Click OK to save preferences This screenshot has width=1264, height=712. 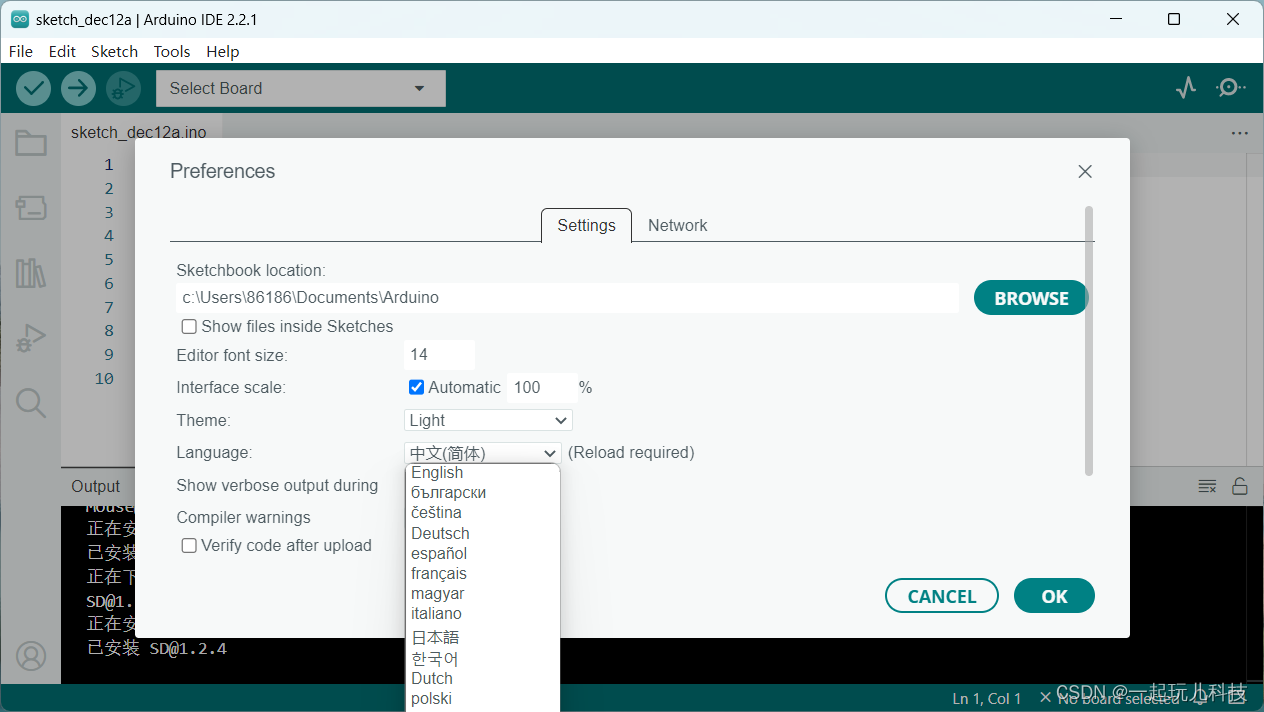point(1054,596)
